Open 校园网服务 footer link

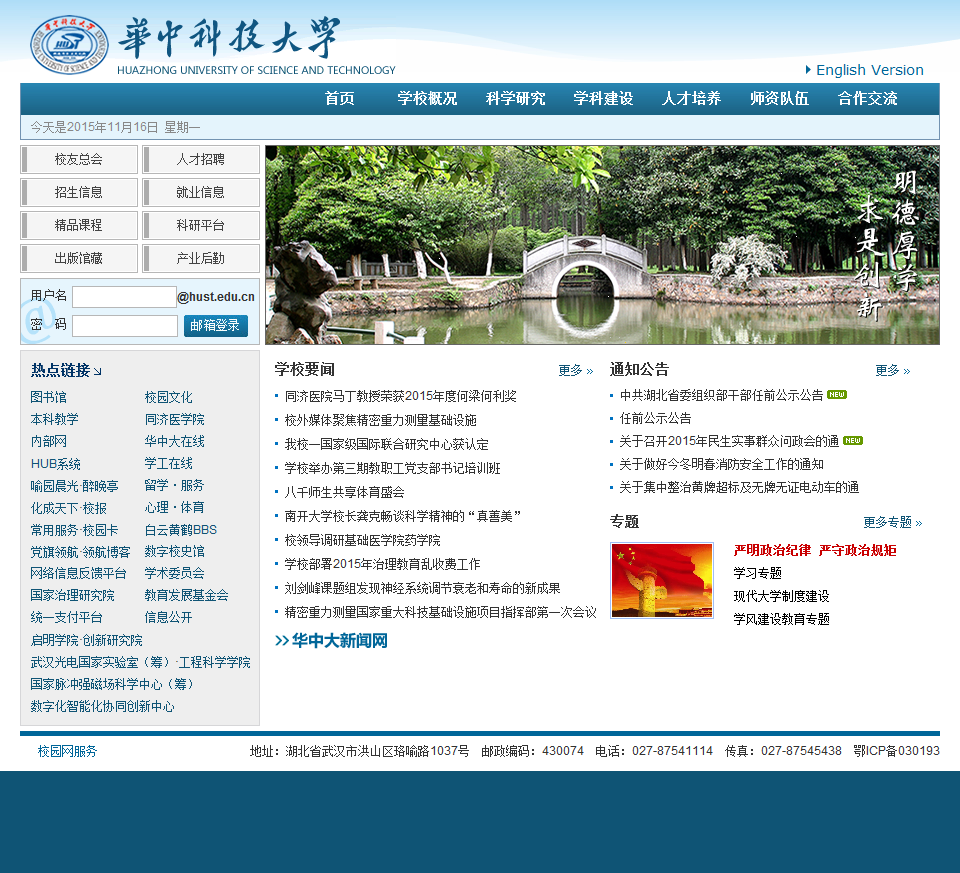pyautogui.click(x=67, y=752)
